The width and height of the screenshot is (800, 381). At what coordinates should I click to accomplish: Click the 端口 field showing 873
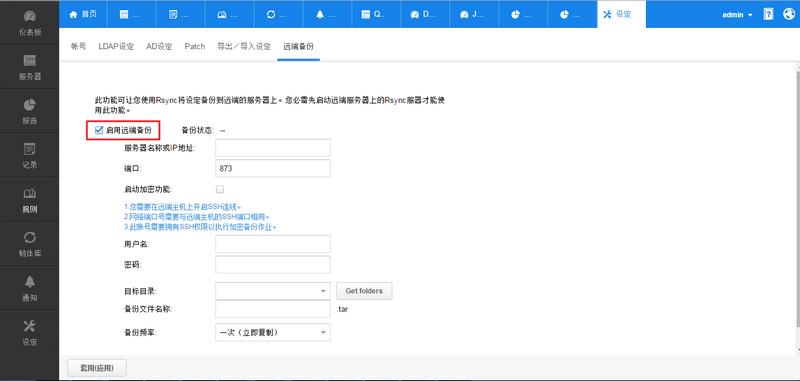pyautogui.click(x=273, y=168)
